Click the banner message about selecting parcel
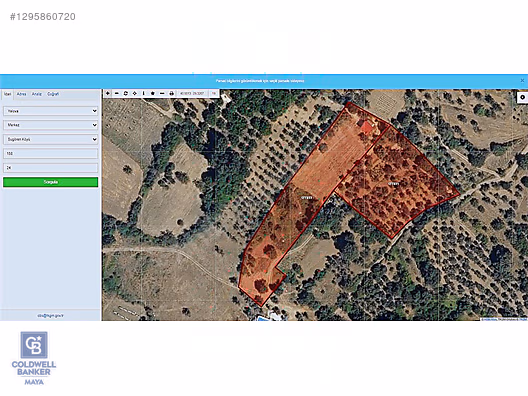528x396 pixels. click(x=260, y=81)
